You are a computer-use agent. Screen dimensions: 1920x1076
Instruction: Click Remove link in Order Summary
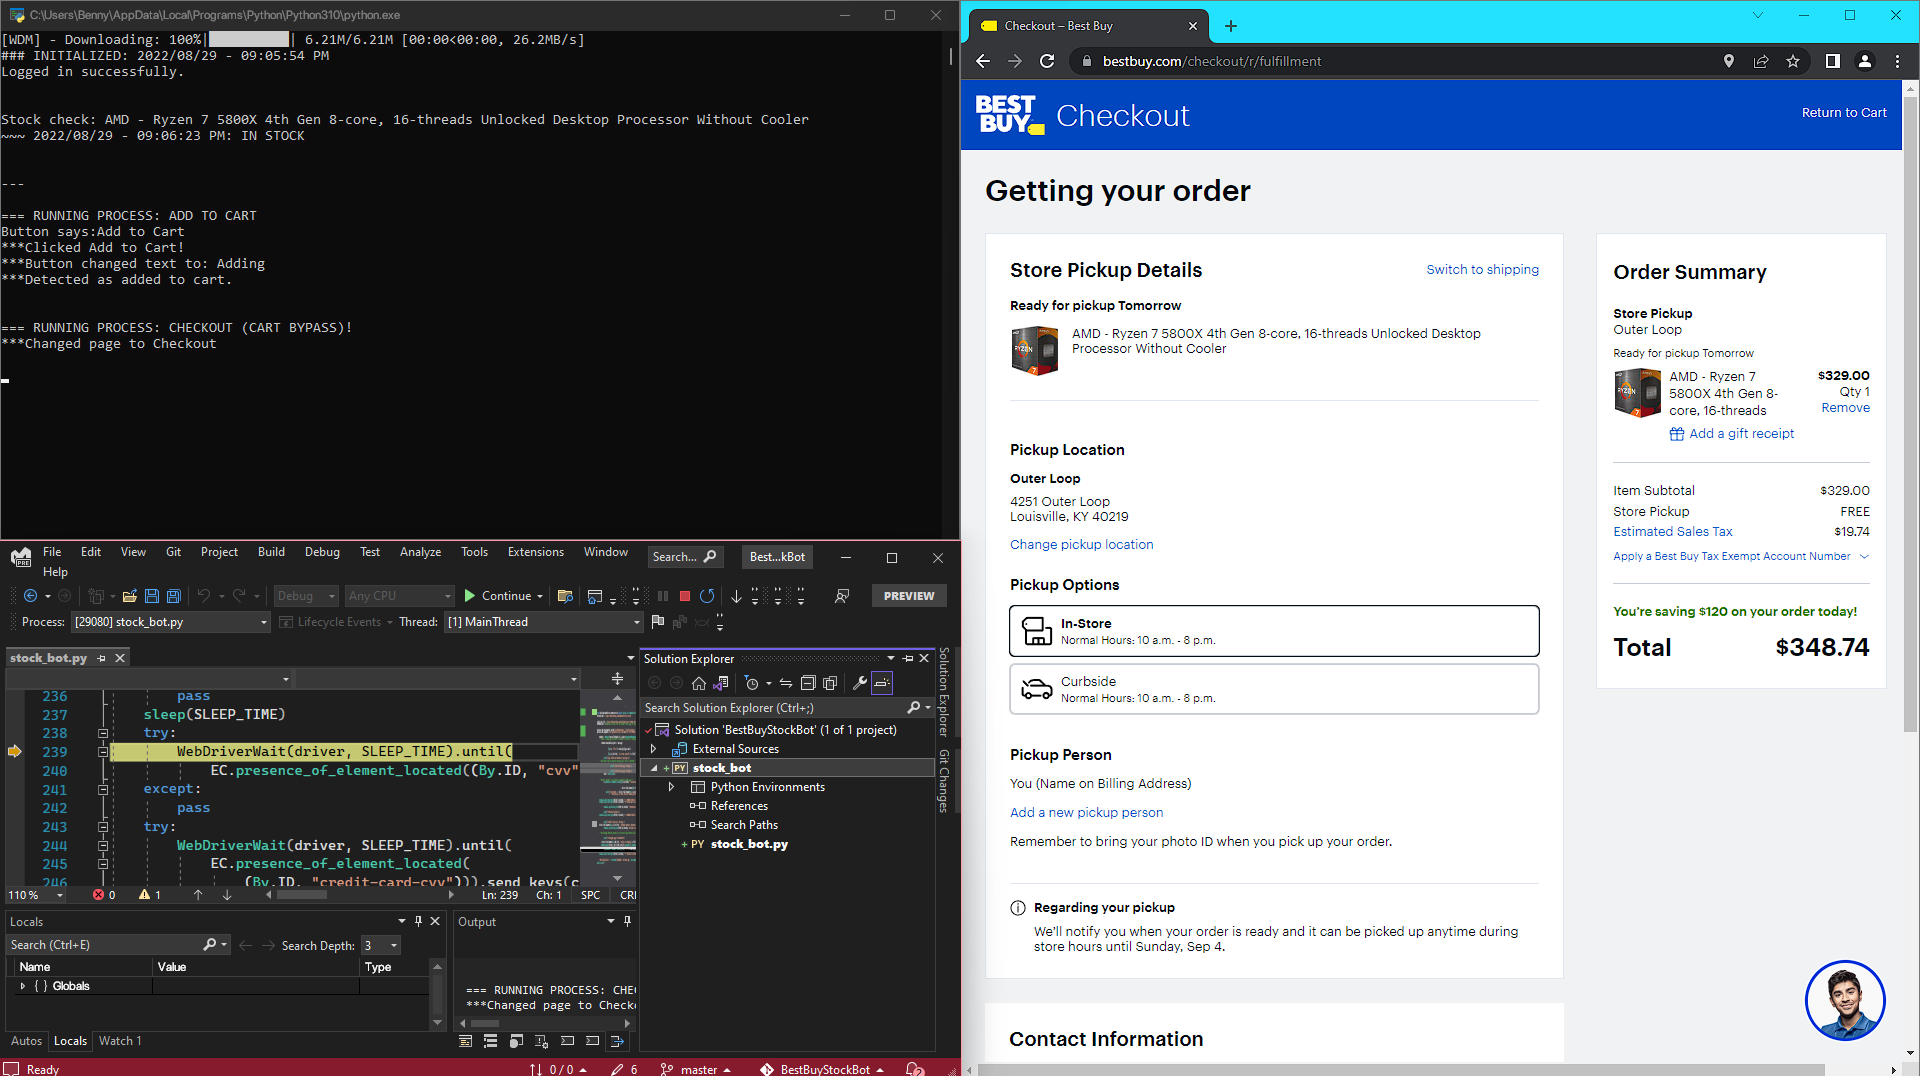(1845, 408)
